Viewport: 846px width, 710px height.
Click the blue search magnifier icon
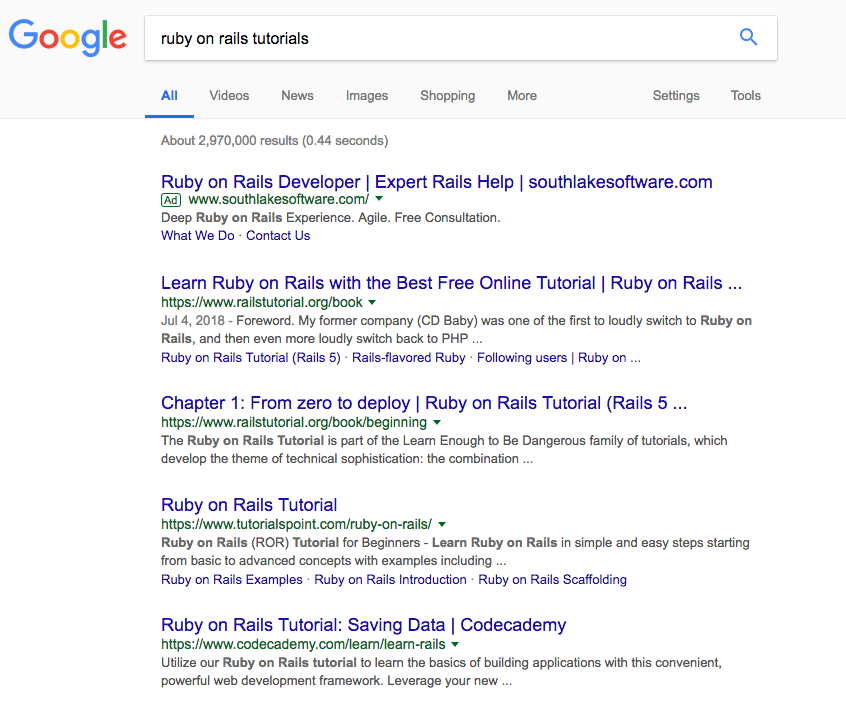click(x=748, y=37)
